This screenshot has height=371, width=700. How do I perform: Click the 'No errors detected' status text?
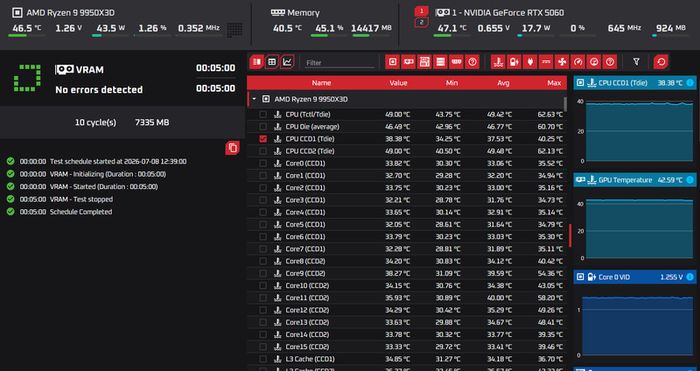tap(99, 90)
